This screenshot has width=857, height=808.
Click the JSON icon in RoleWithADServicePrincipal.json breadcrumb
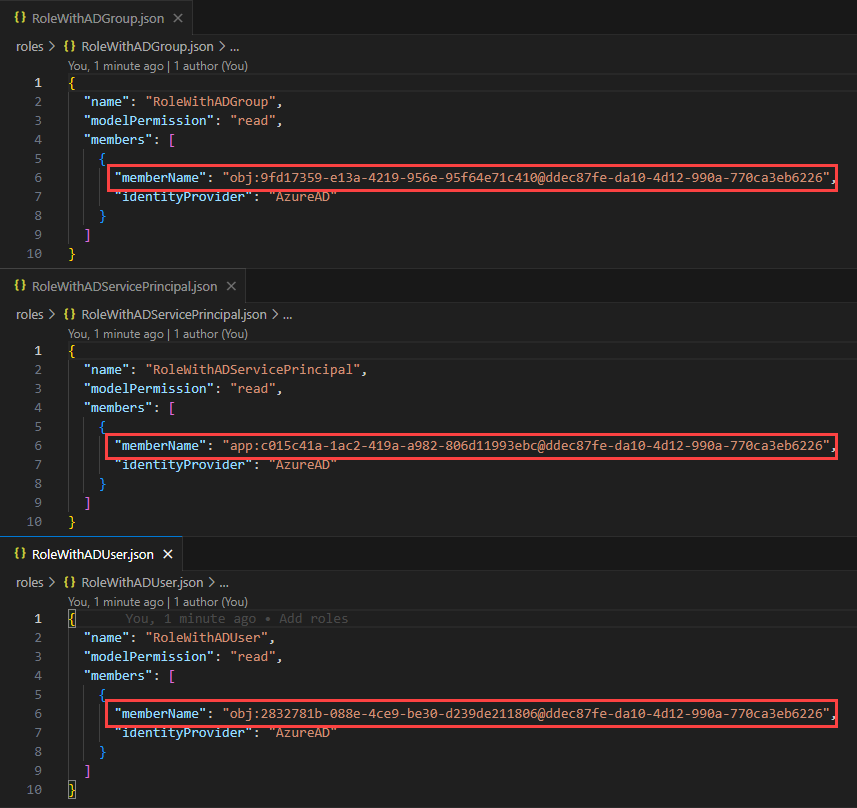[x=69, y=314]
